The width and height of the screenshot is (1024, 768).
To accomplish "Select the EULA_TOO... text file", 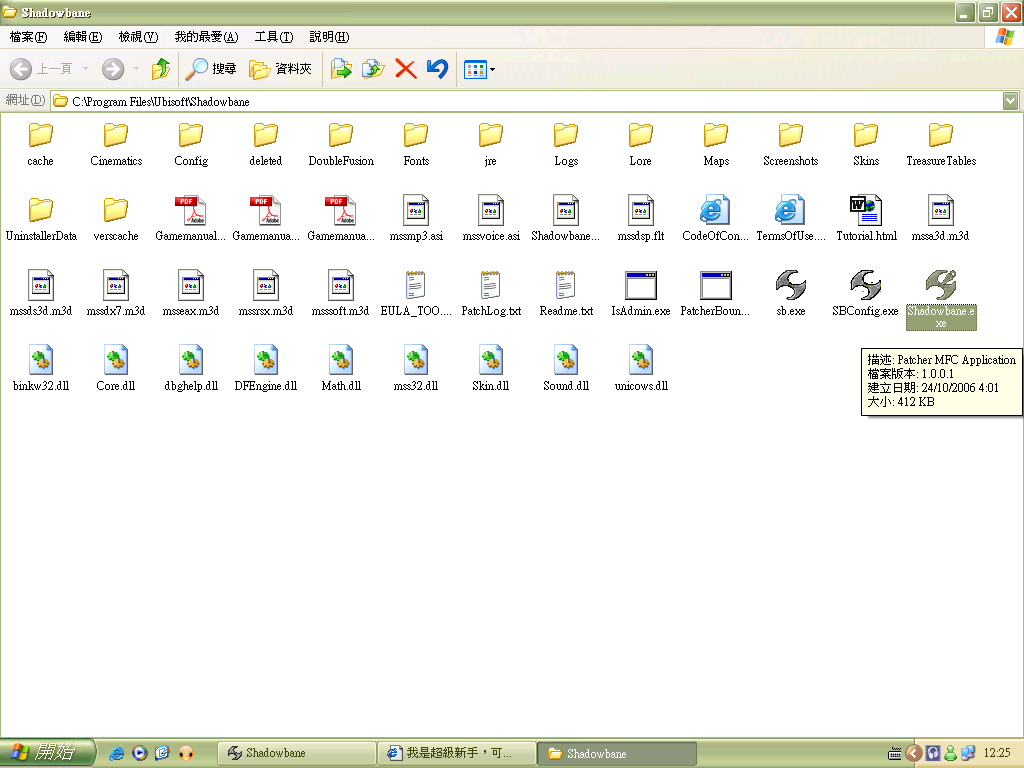I will (416, 295).
